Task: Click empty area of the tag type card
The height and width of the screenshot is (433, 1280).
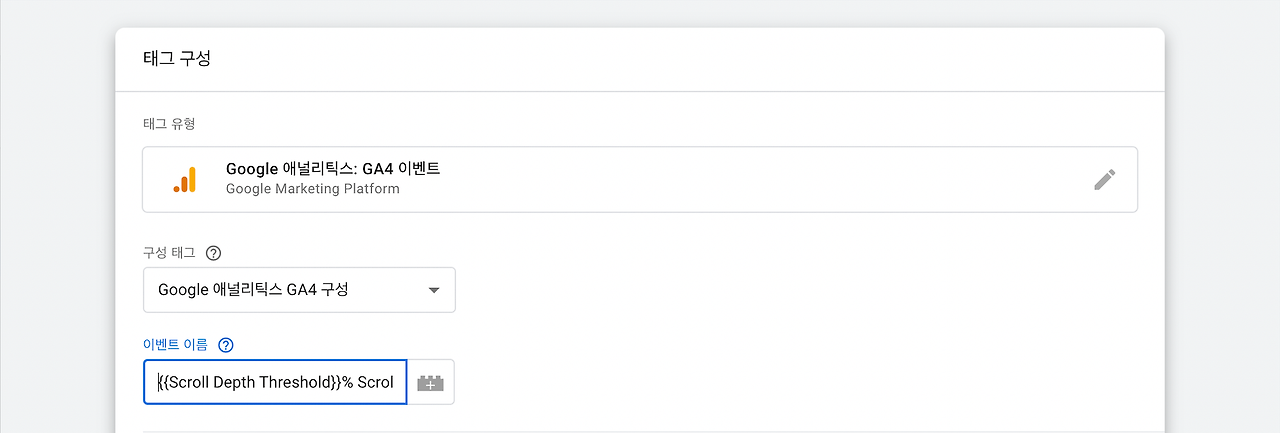Action: (750, 180)
